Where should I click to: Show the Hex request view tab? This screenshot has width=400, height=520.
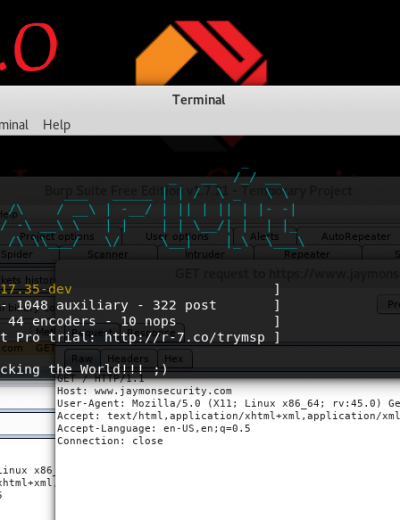pyautogui.click(x=174, y=359)
